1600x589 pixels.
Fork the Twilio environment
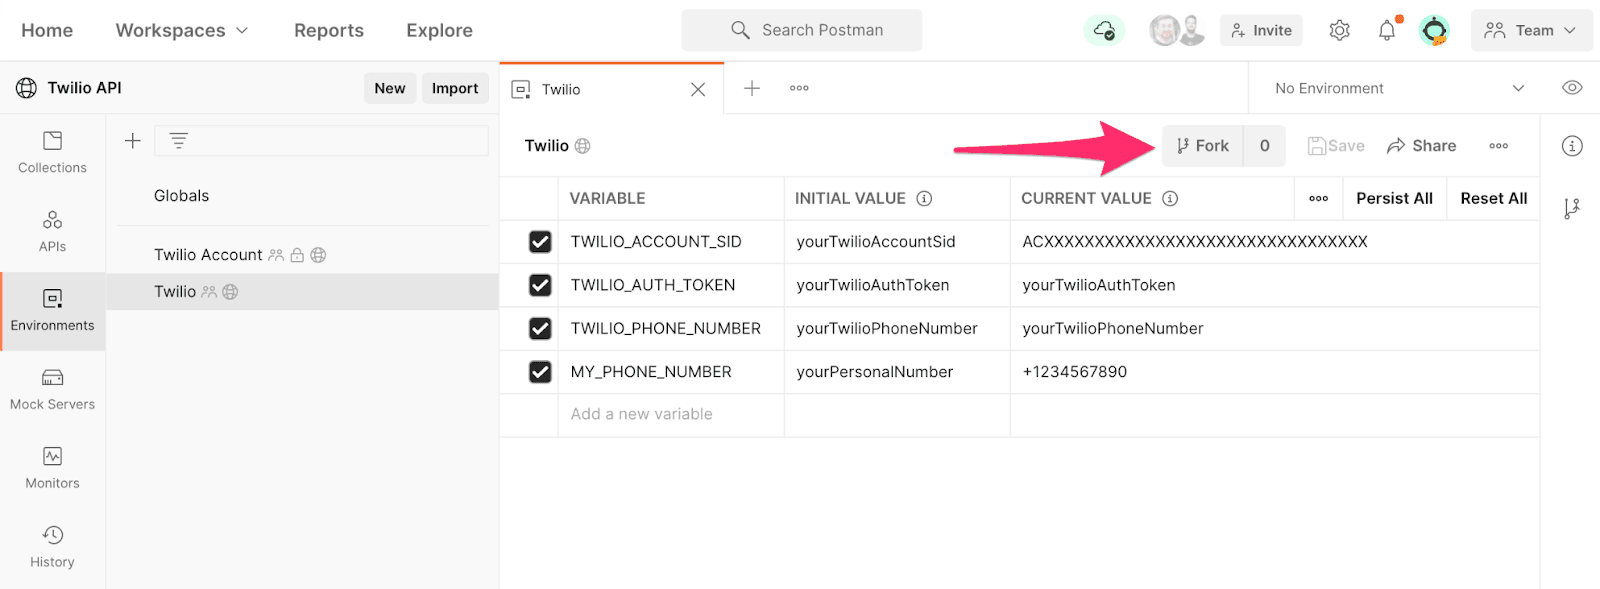(x=1203, y=146)
